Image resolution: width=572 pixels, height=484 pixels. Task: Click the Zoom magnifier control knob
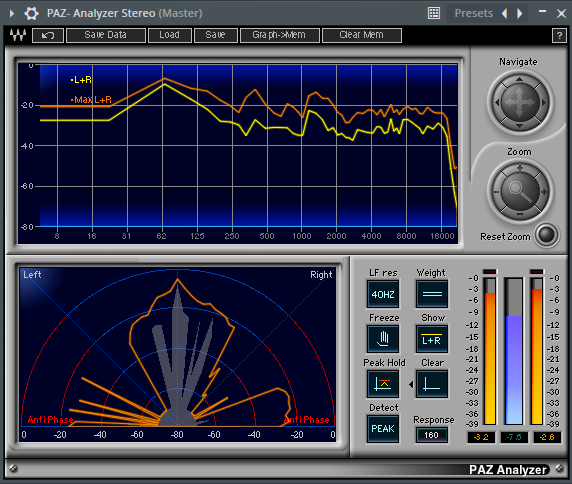[520, 191]
